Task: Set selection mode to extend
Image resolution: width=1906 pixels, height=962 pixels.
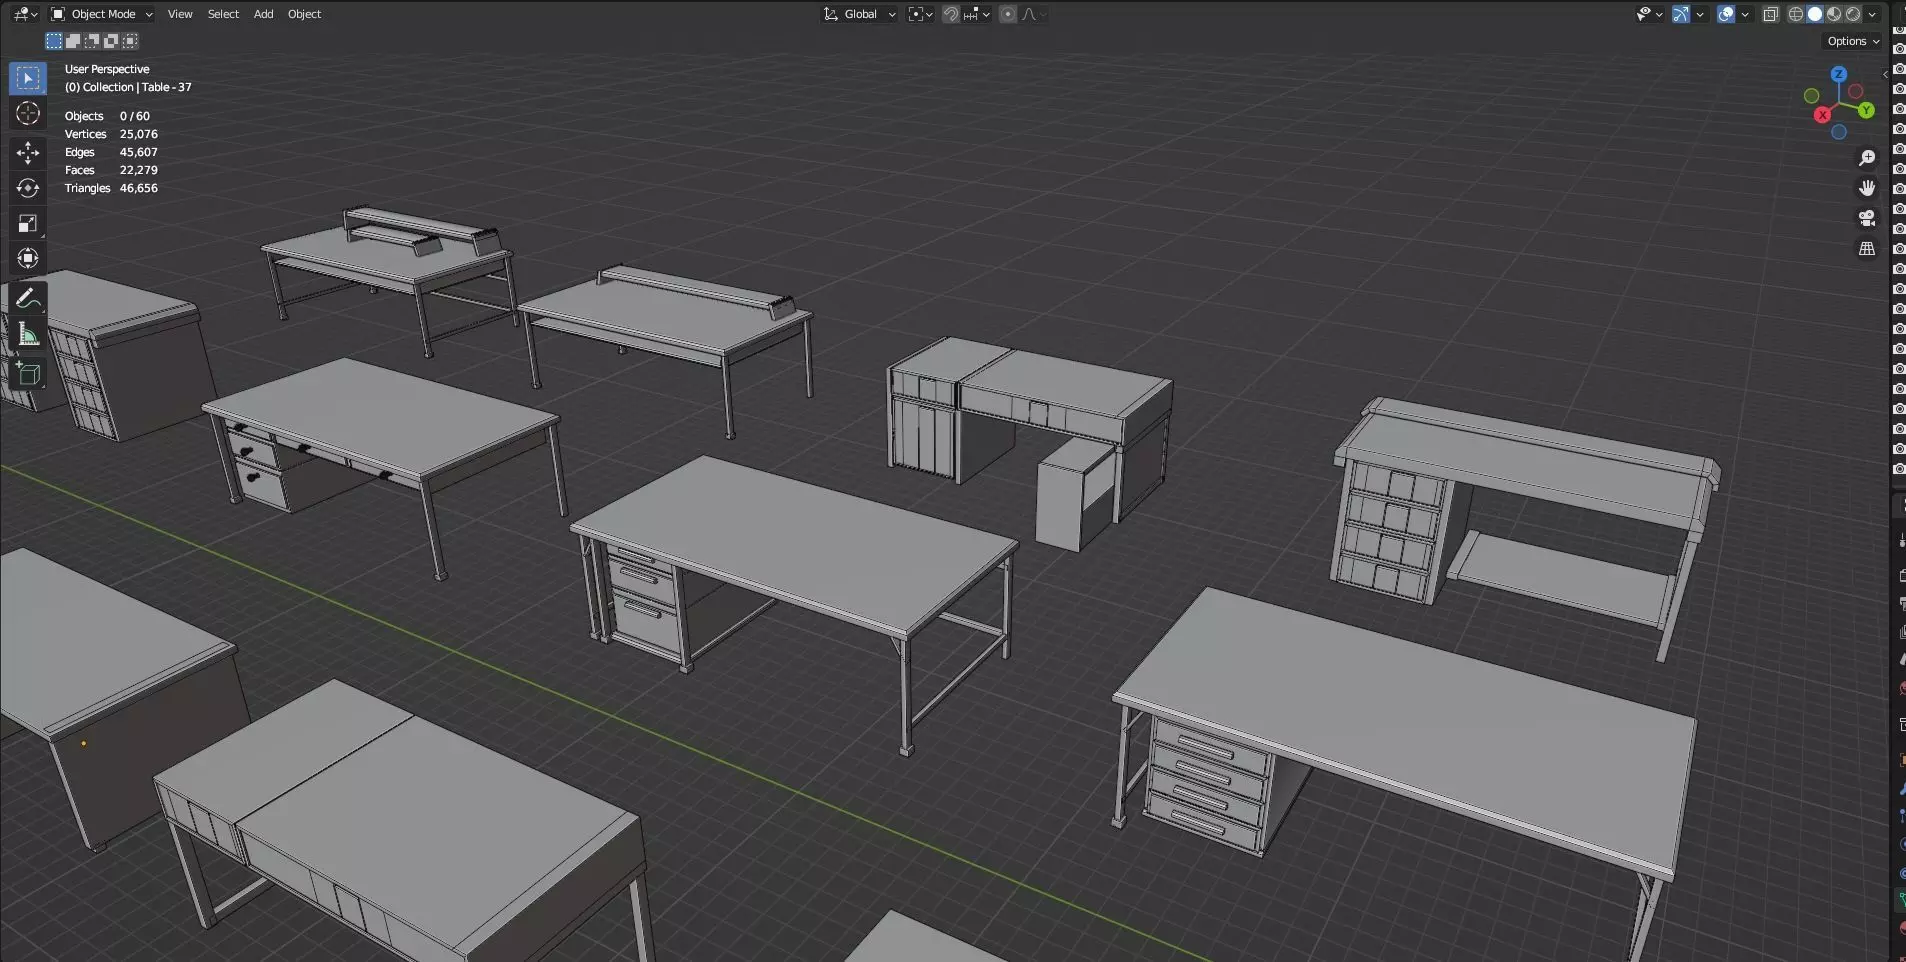Action: (73, 41)
